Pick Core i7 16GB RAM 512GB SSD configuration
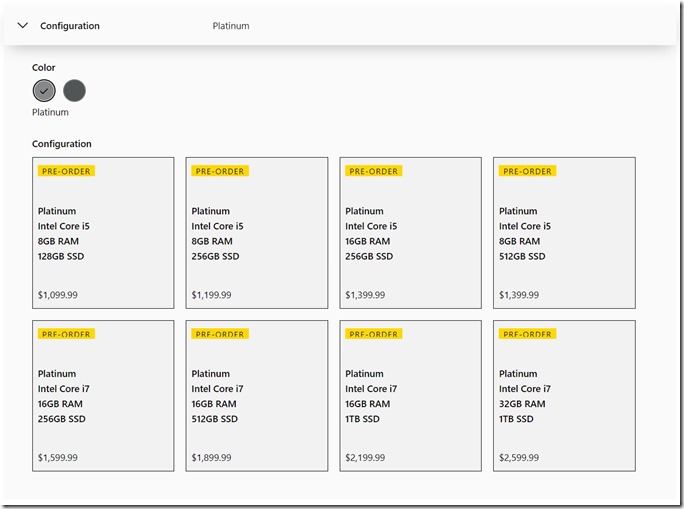684x509 pixels. point(257,396)
